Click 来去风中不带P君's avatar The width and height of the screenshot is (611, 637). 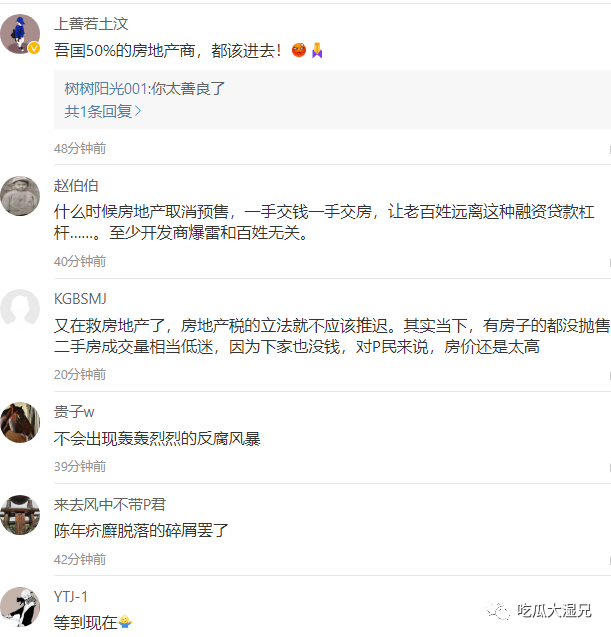pyautogui.click(x=20, y=515)
